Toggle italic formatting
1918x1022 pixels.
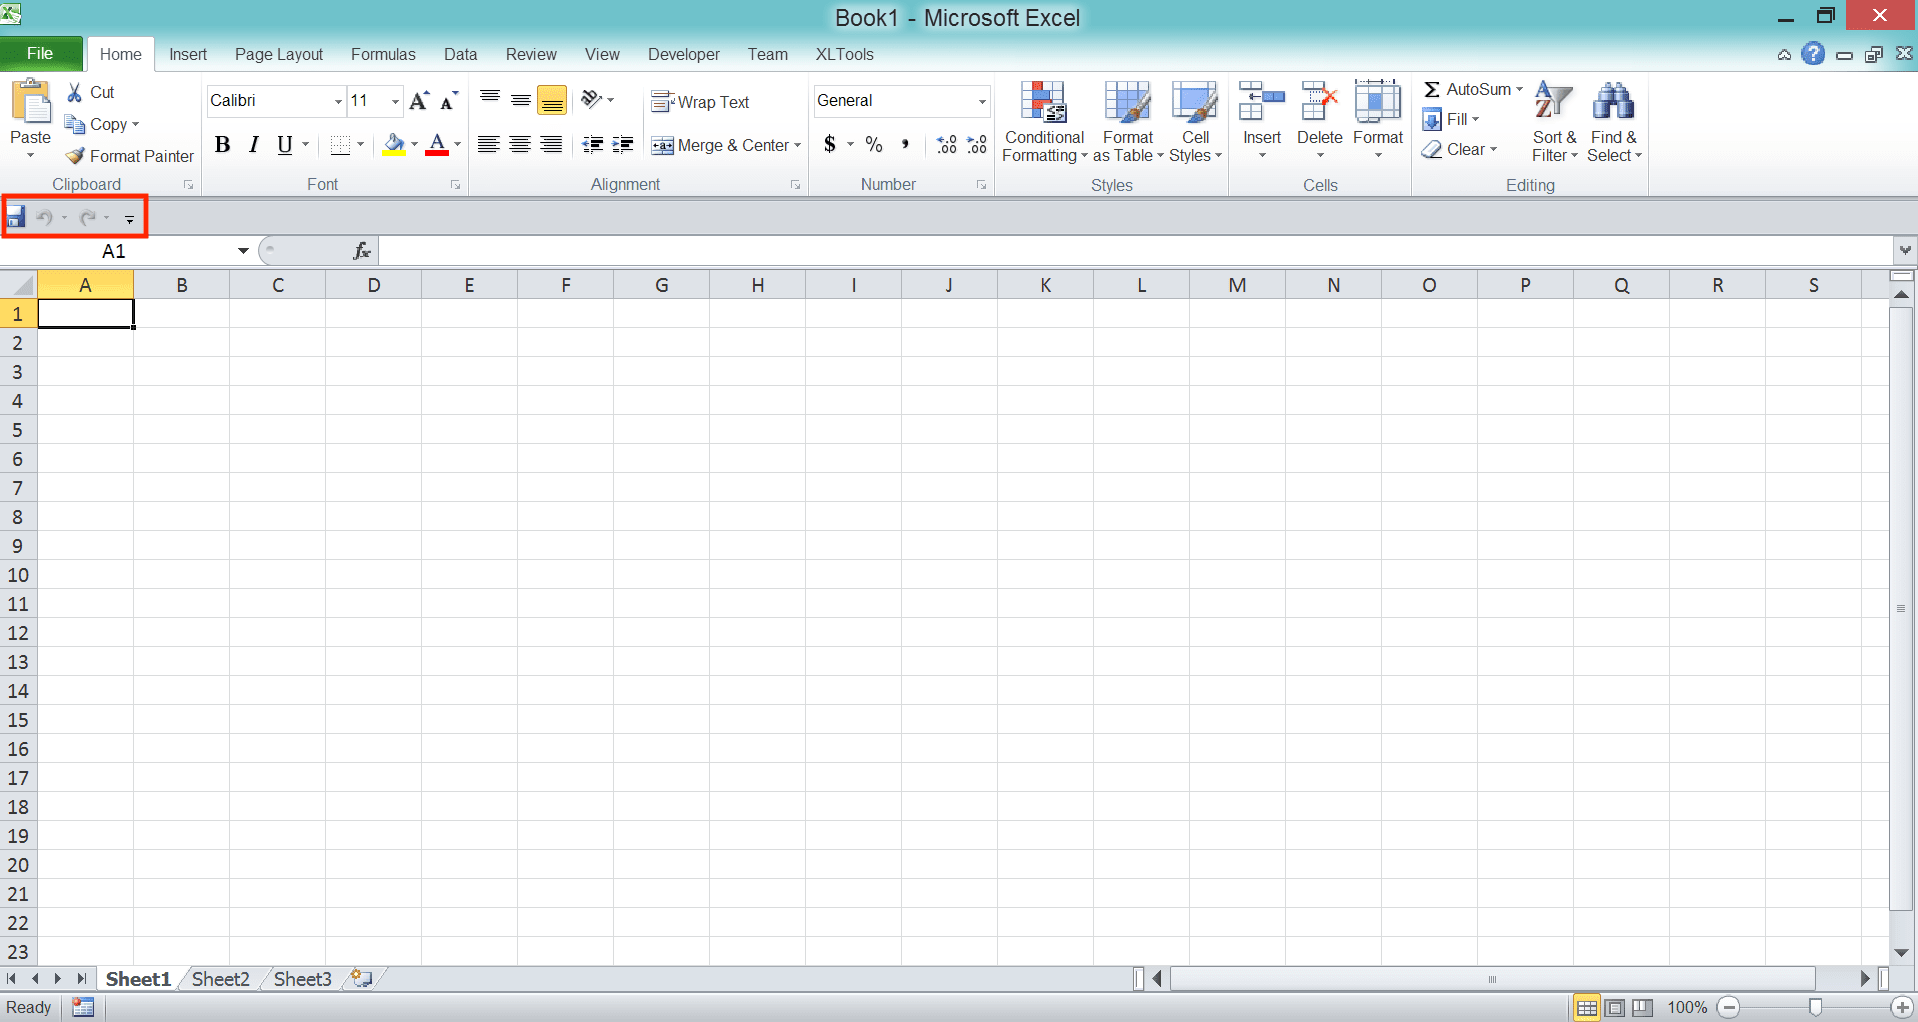252,144
